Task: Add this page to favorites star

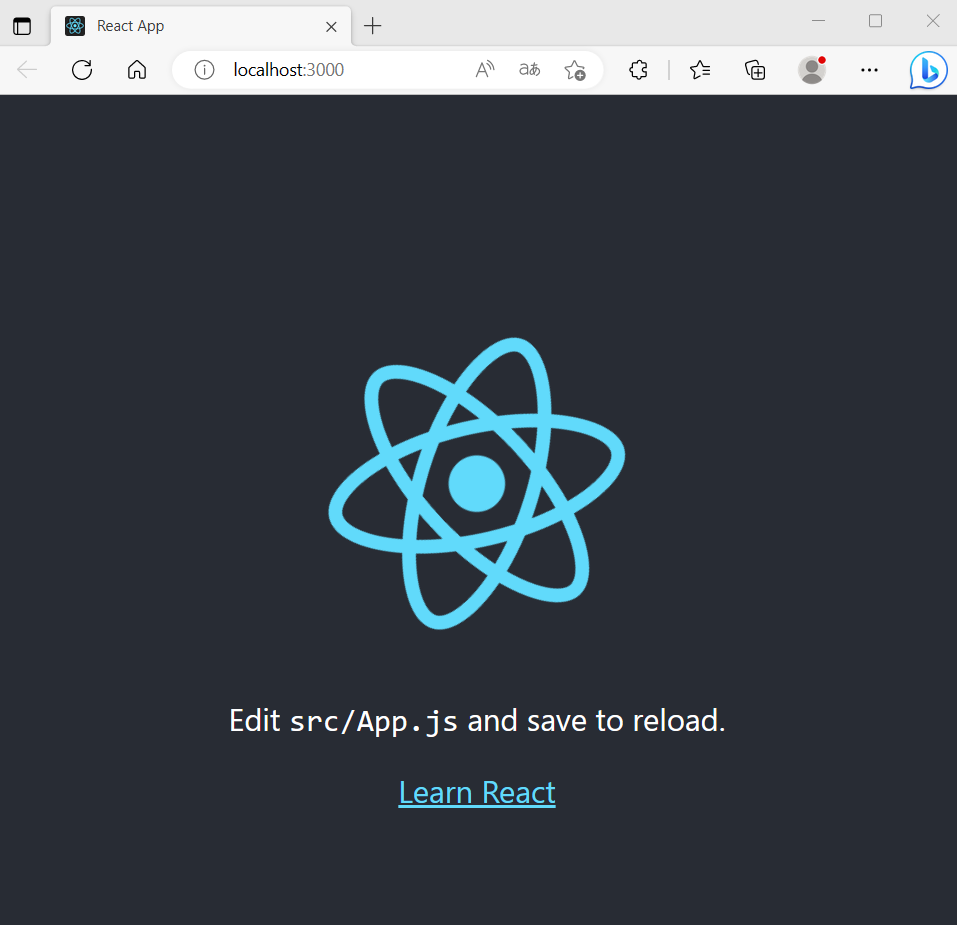Action: coord(574,70)
